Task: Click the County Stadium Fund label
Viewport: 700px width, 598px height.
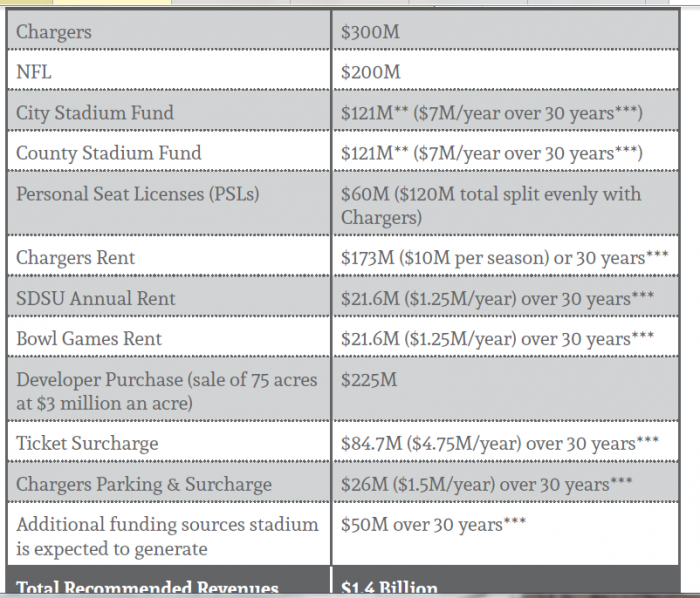Action: [108, 153]
